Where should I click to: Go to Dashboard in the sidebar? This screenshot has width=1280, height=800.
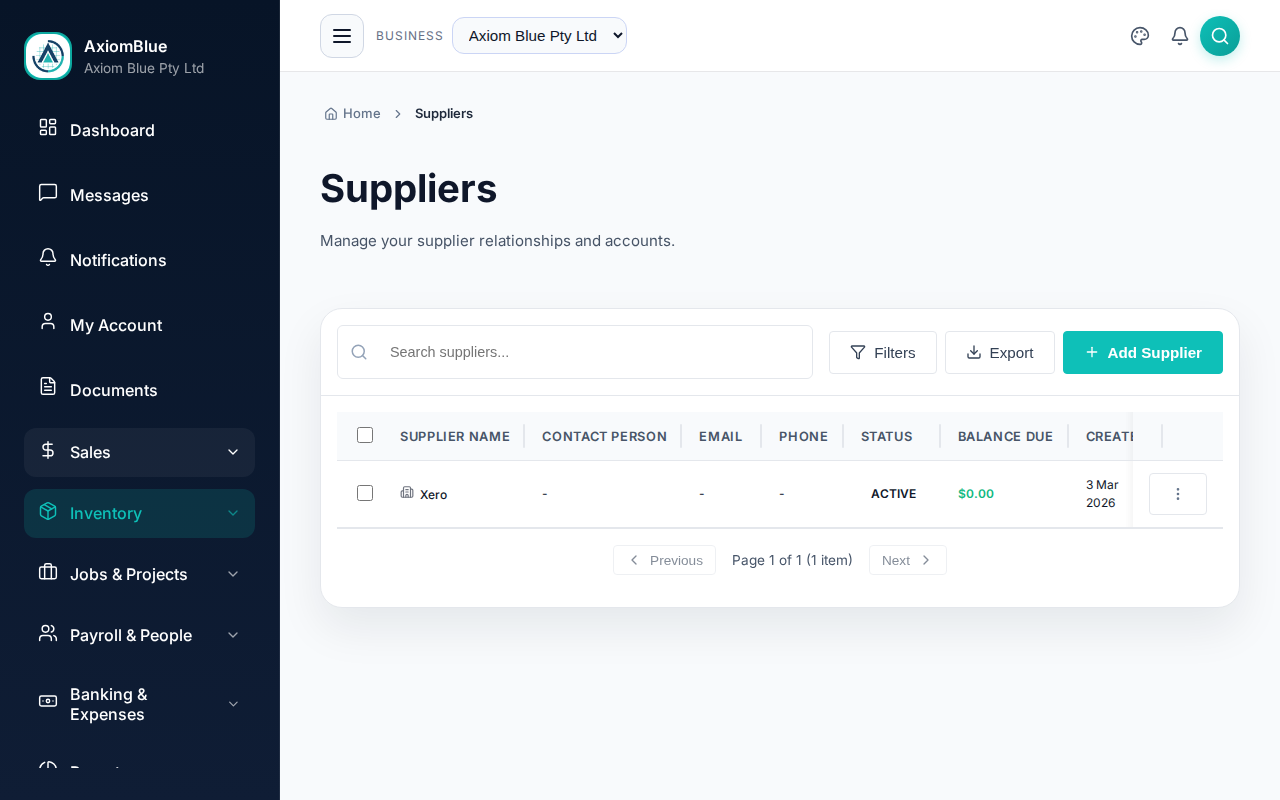point(140,130)
